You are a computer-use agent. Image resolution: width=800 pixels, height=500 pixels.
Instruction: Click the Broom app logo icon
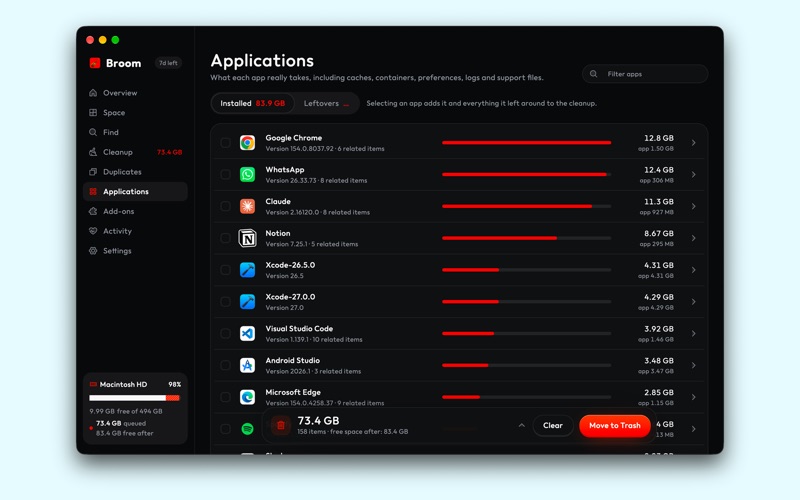pyautogui.click(x=95, y=63)
